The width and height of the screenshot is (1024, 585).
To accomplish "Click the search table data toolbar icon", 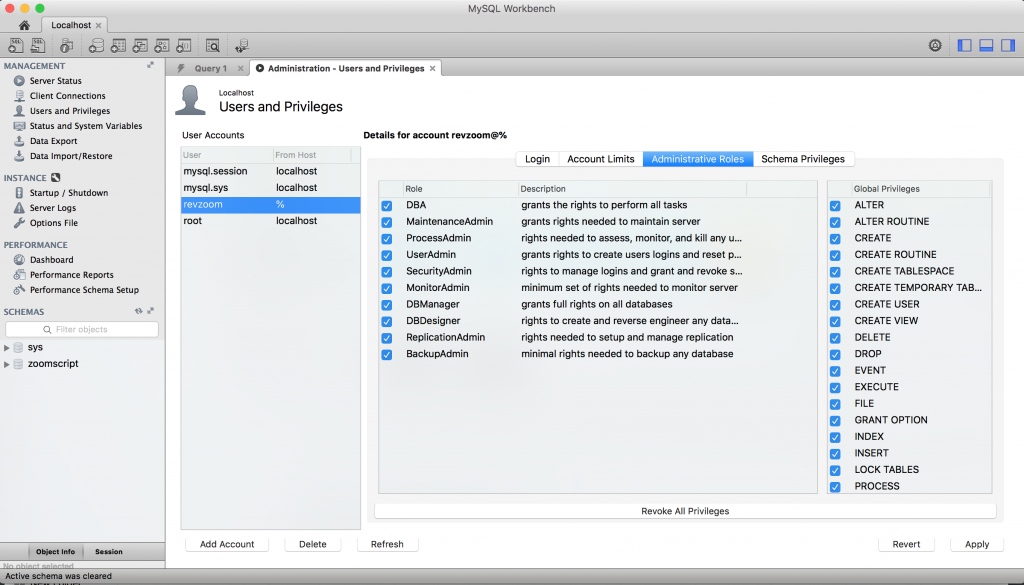I will click(212, 45).
